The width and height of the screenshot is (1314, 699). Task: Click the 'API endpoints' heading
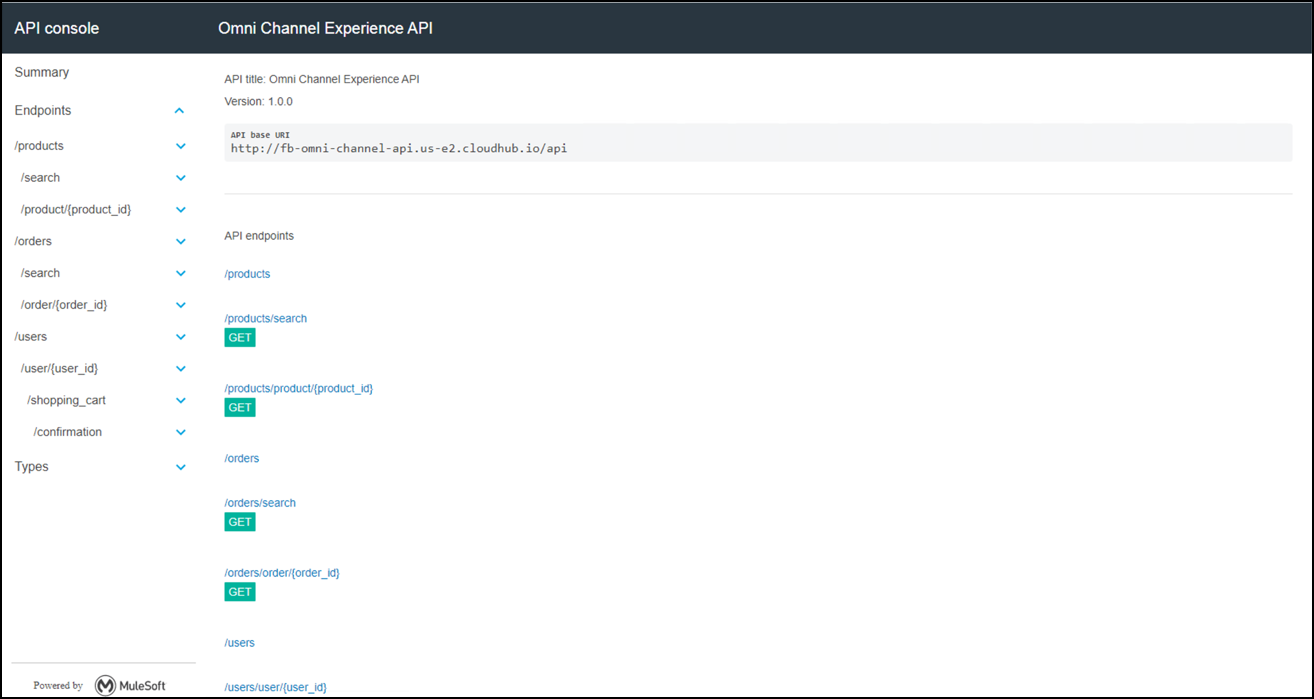259,236
